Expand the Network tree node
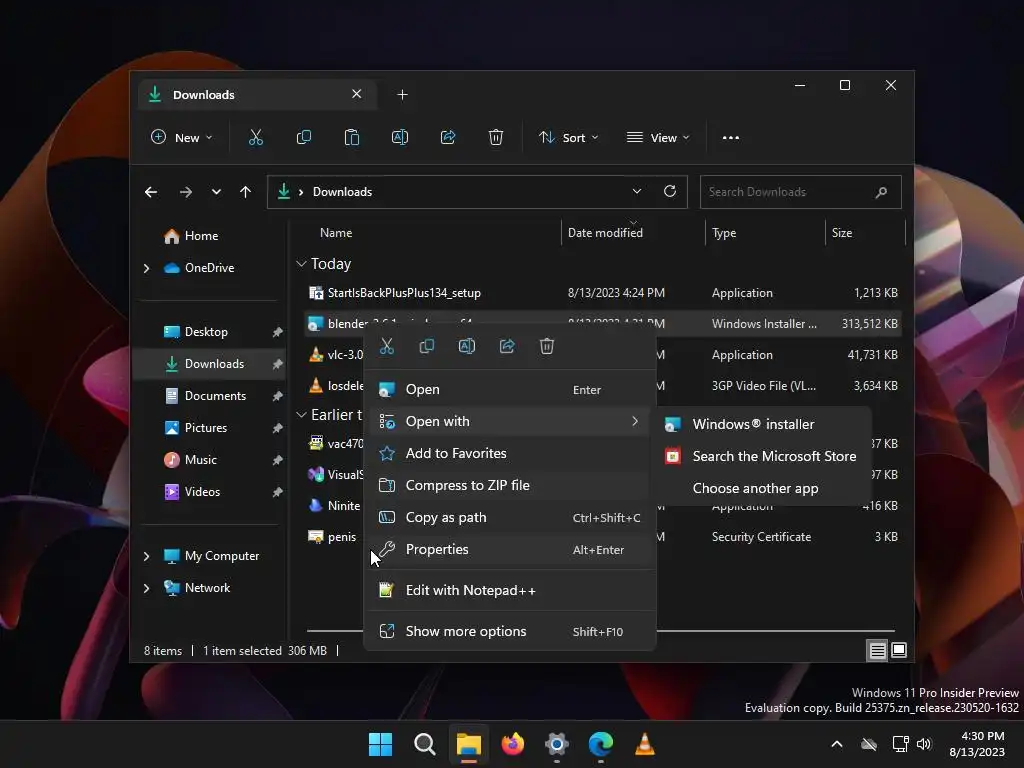 point(146,588)
